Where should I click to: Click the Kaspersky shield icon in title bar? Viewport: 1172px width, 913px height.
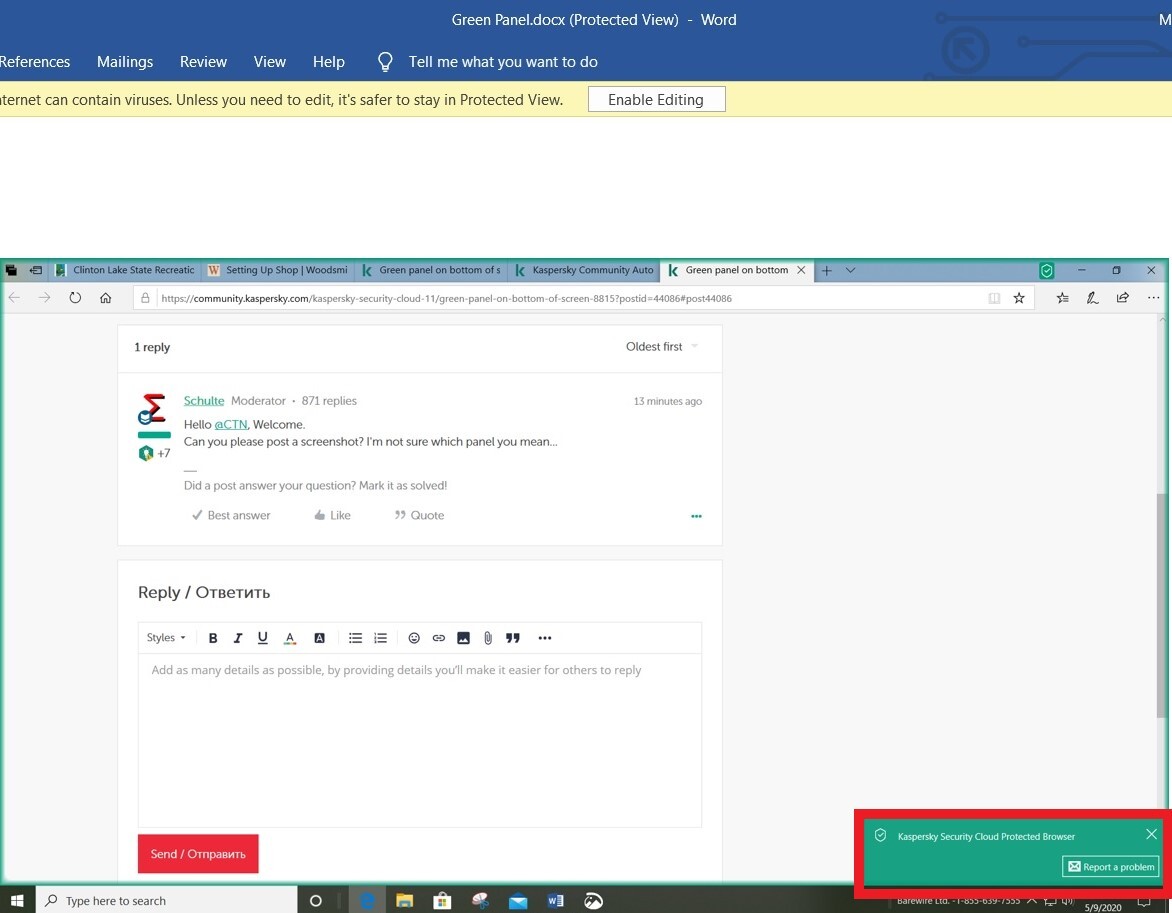point(1046,271)
